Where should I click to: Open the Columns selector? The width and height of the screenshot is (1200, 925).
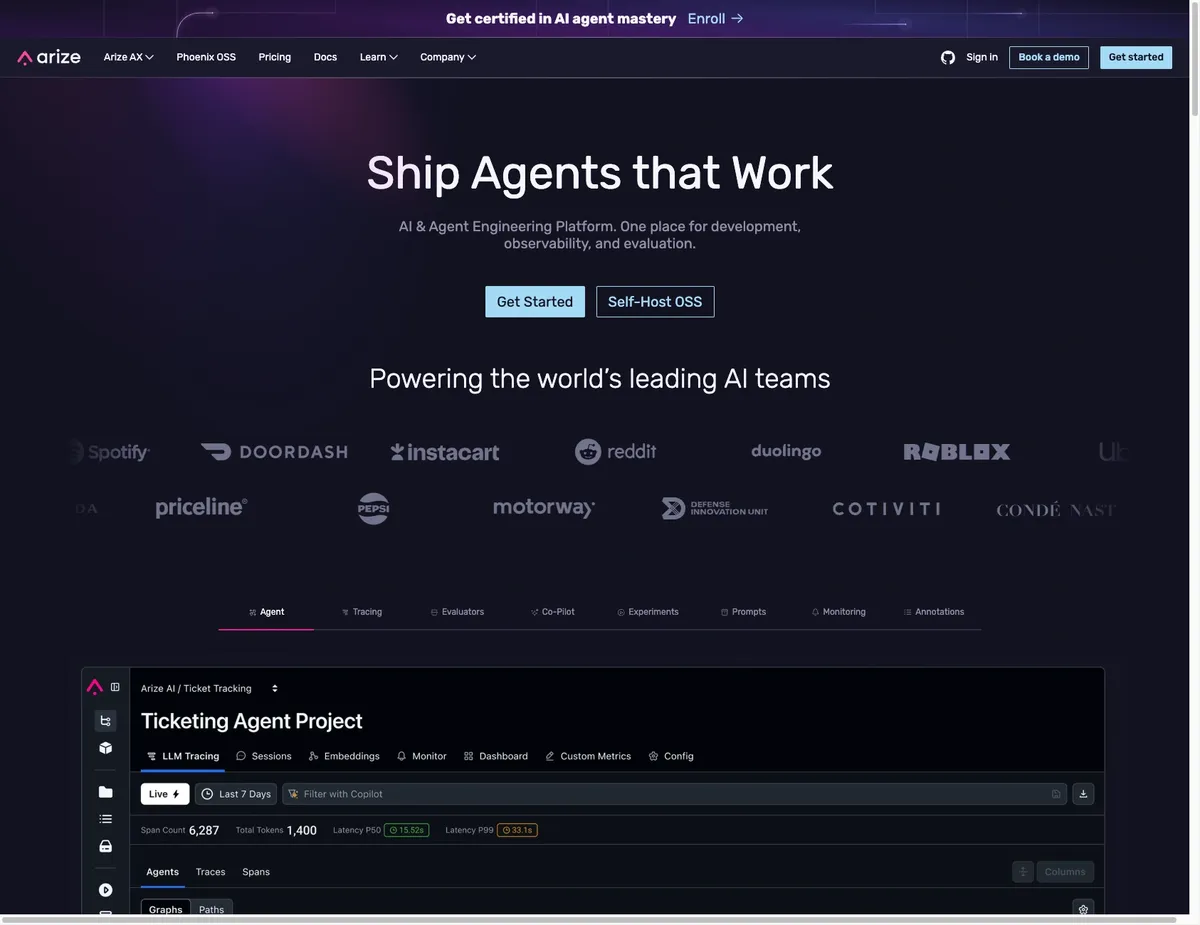tap(1065, 872)
